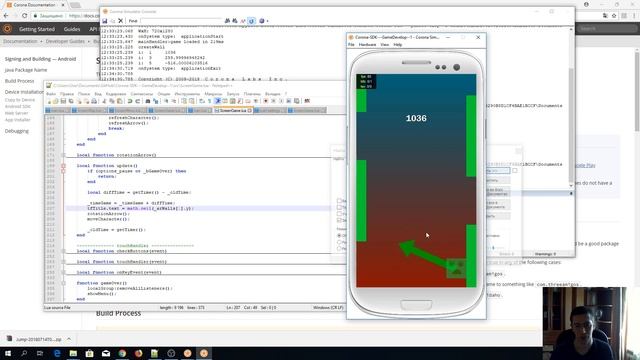Click 'Getting Started' in the Corona docs navbar
This screenshot has width=640, height=360.
point(37,29)
